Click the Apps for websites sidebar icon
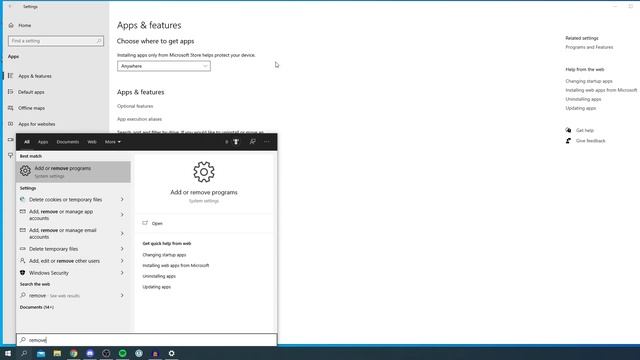 [x=11, y=124]
